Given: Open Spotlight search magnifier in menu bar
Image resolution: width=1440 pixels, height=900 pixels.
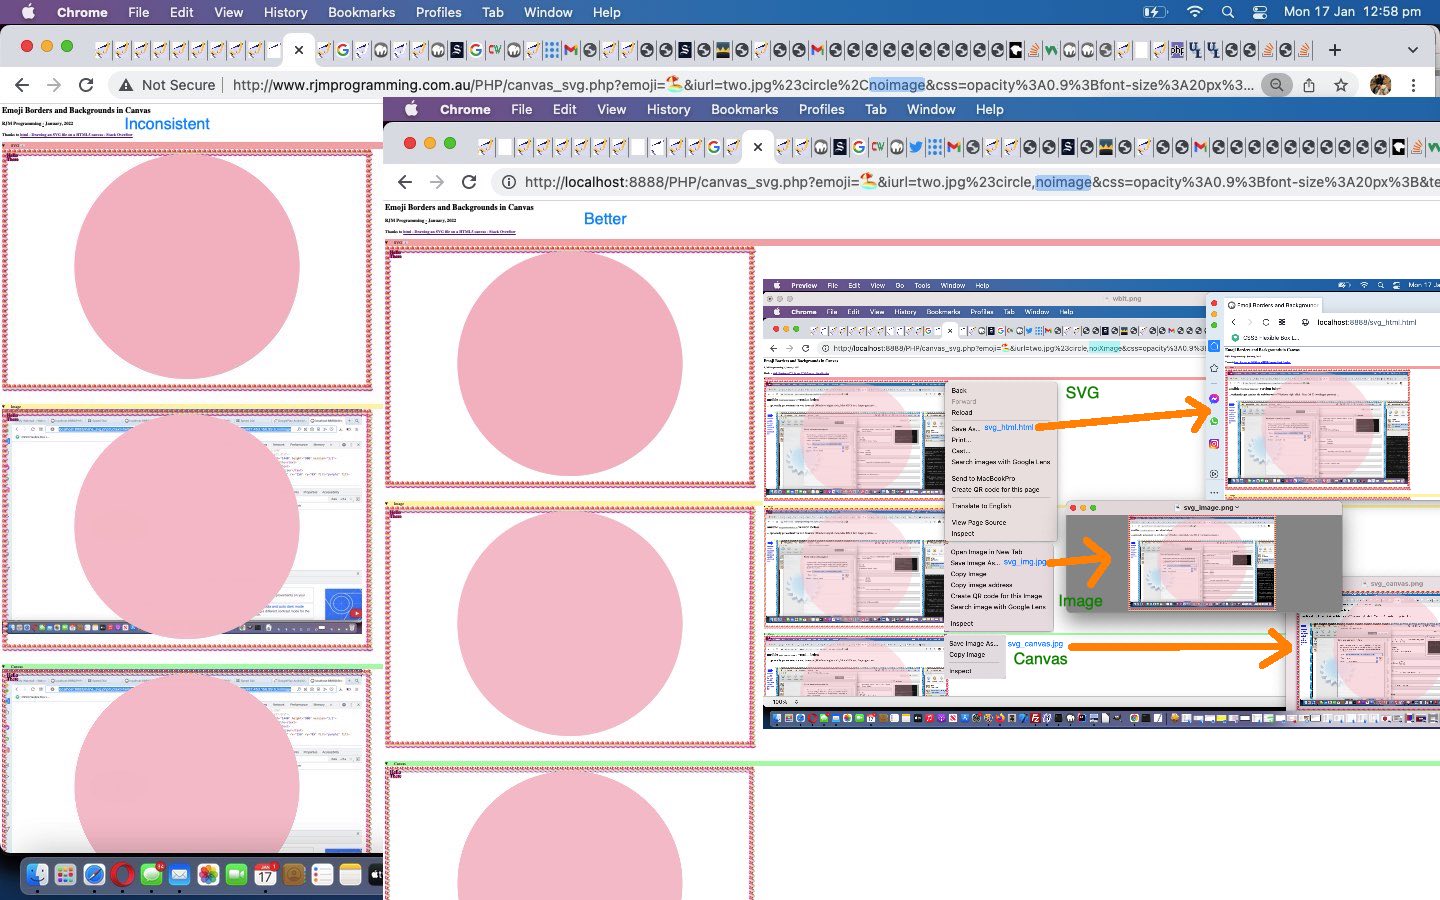Looking at the screenshot, I should (x=1227, y=12).
